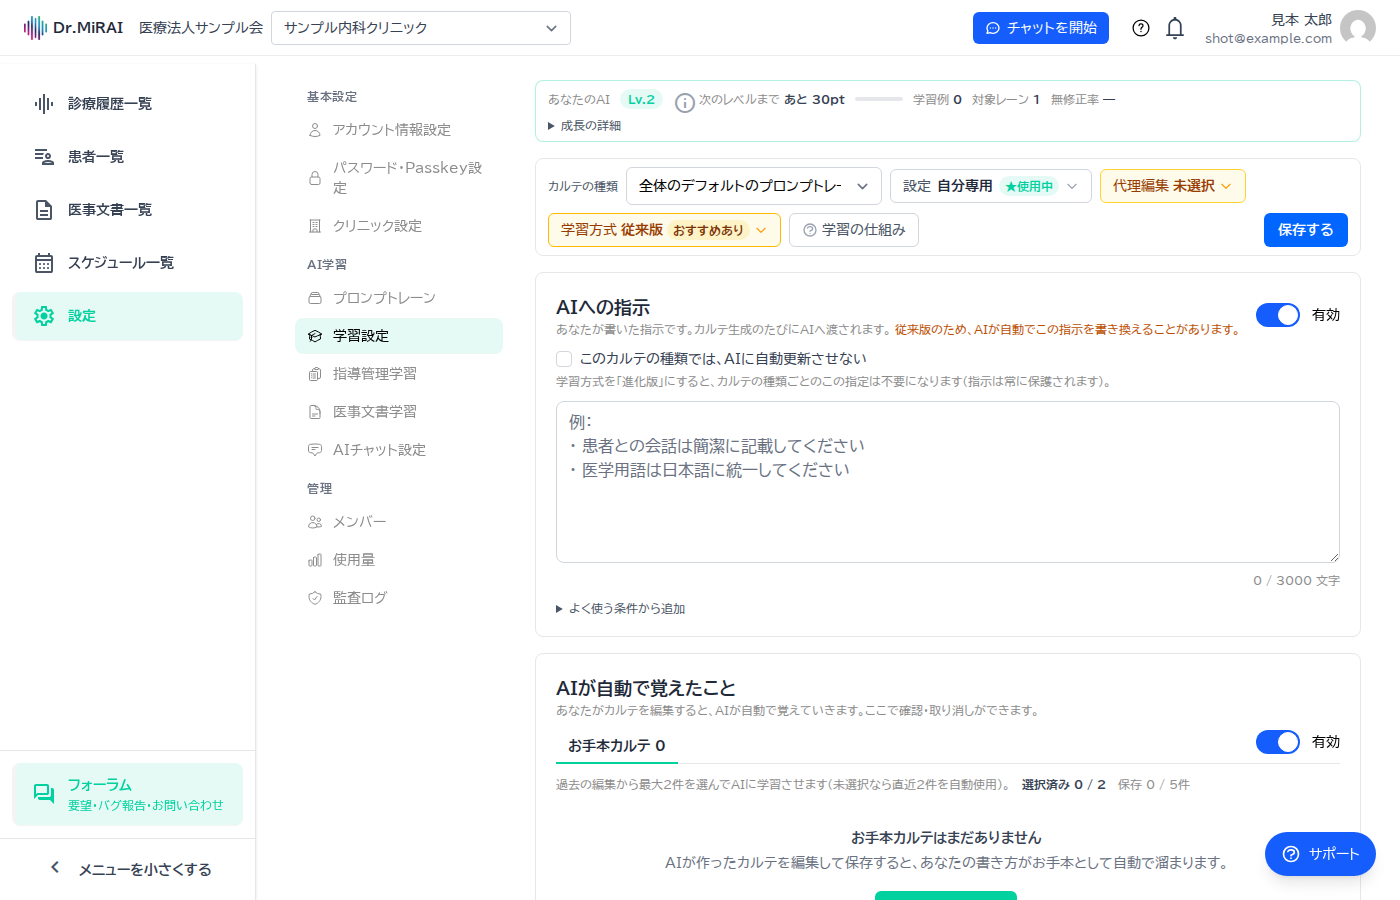The width and height of the screenshot is (1400, 900).
Task: Click the パスワード lock icon
Action: (315, 178)
